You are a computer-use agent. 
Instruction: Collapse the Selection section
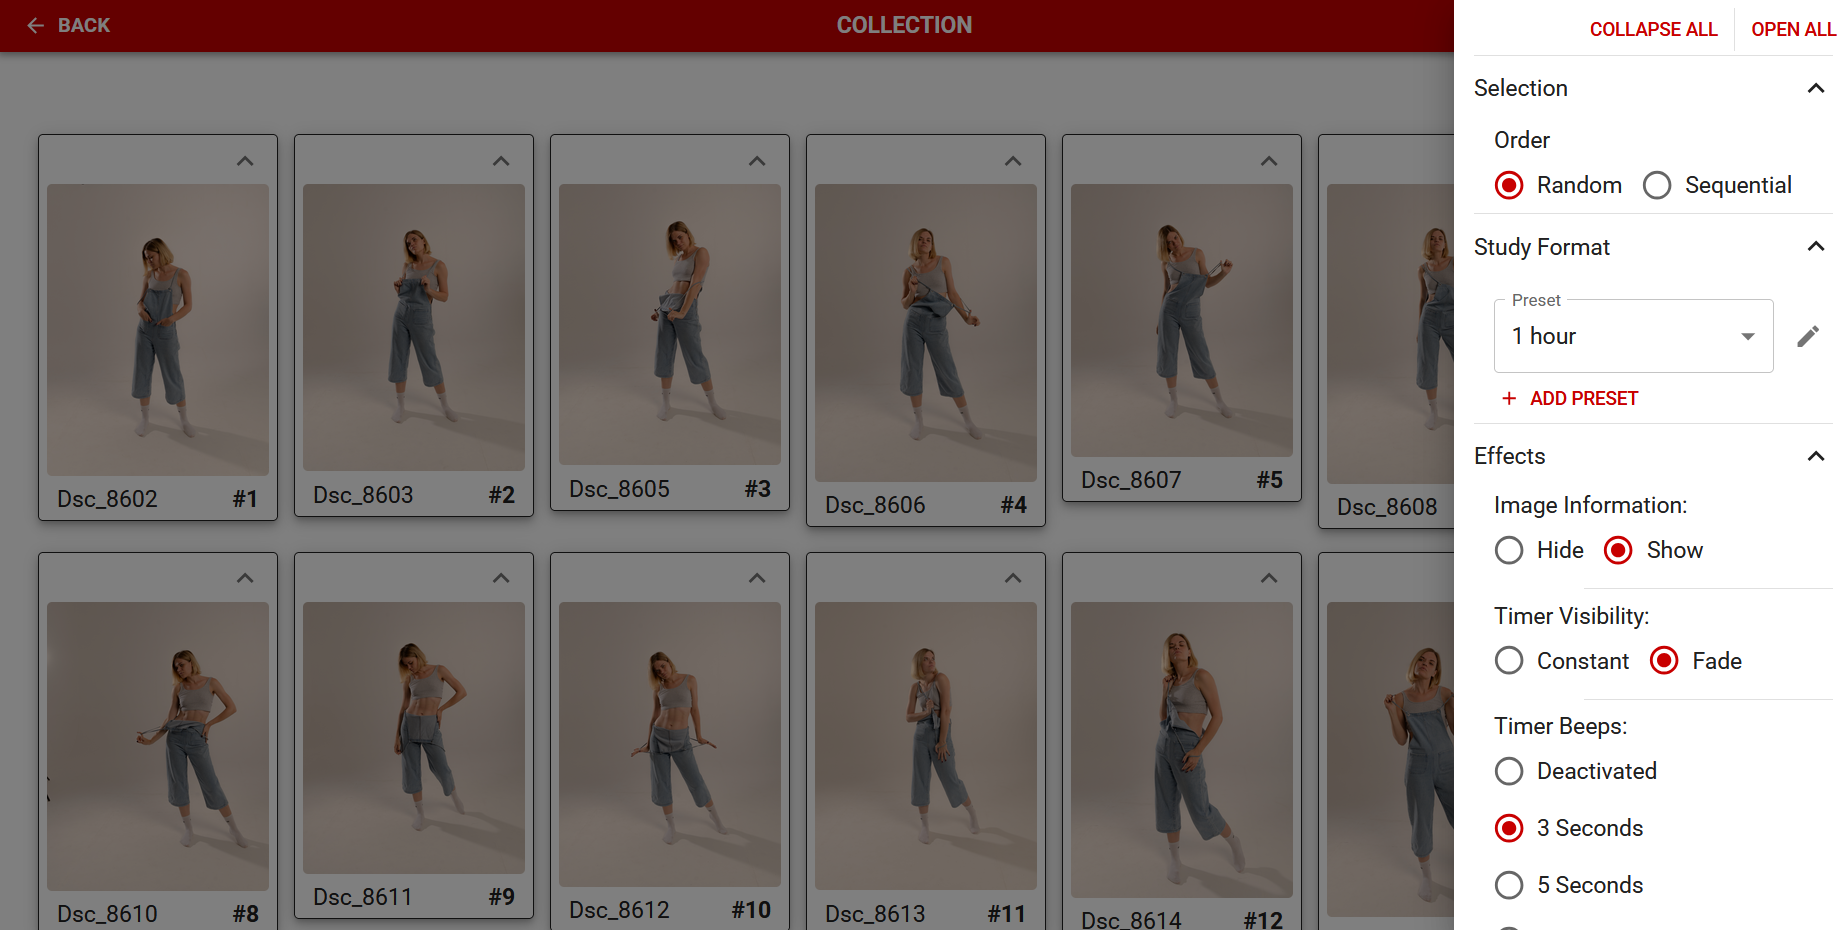click(x=1816, y=88)
